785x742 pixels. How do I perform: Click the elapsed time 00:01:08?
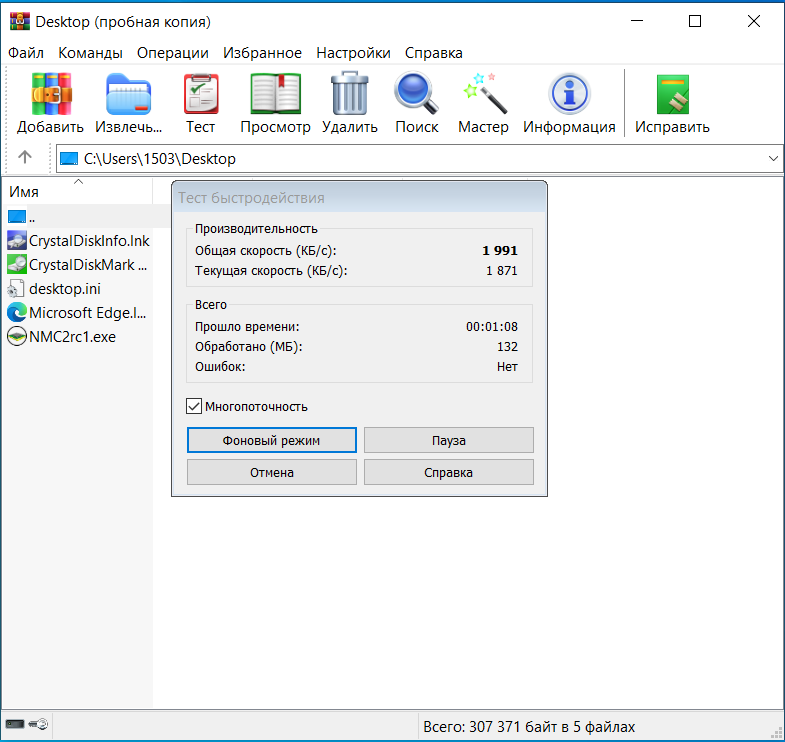[492, 326]
